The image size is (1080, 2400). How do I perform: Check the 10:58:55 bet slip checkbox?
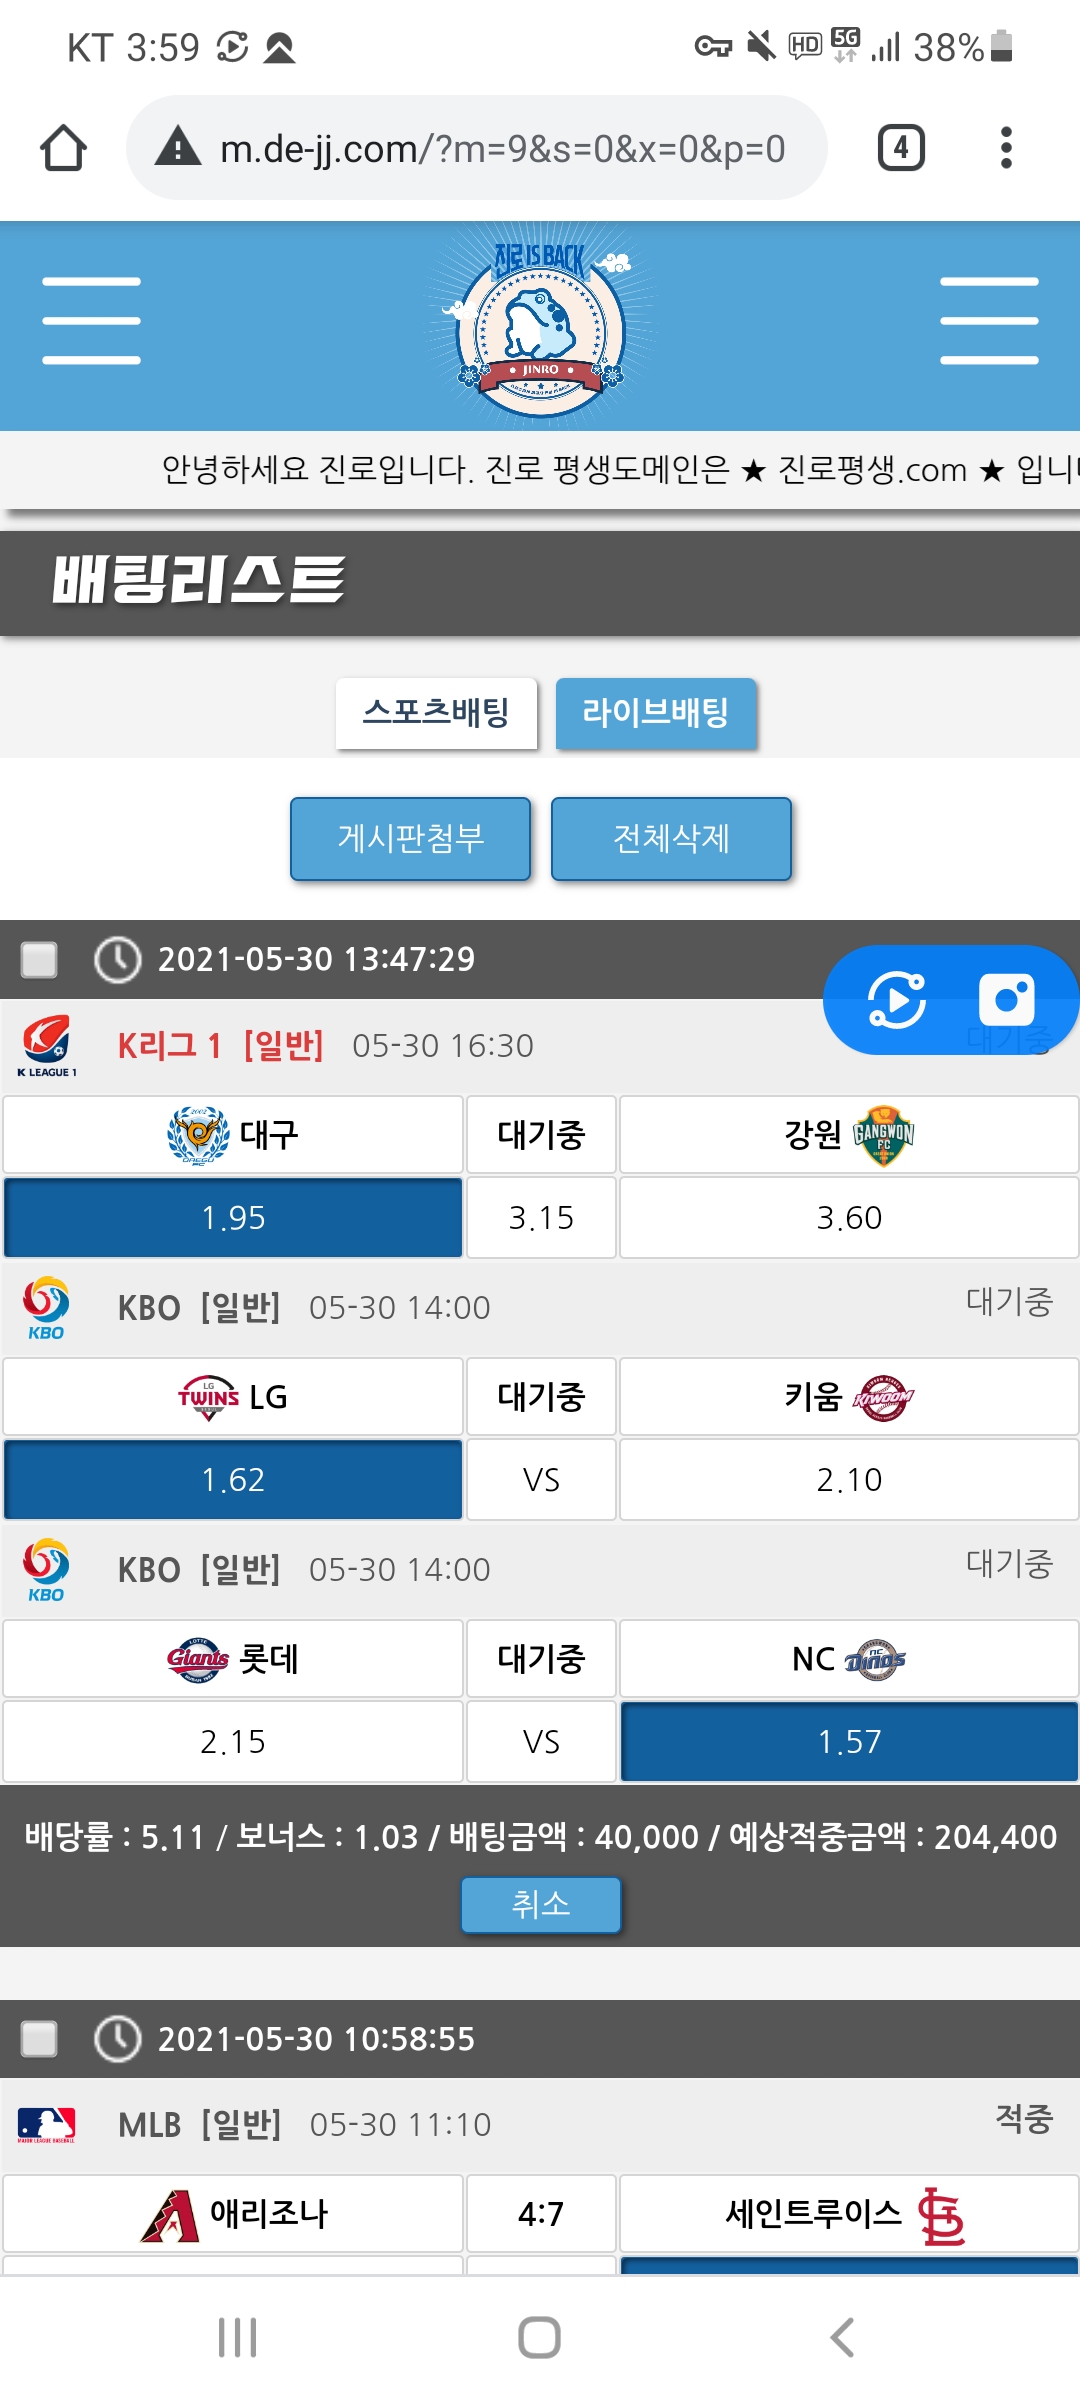click(40, 2038)
